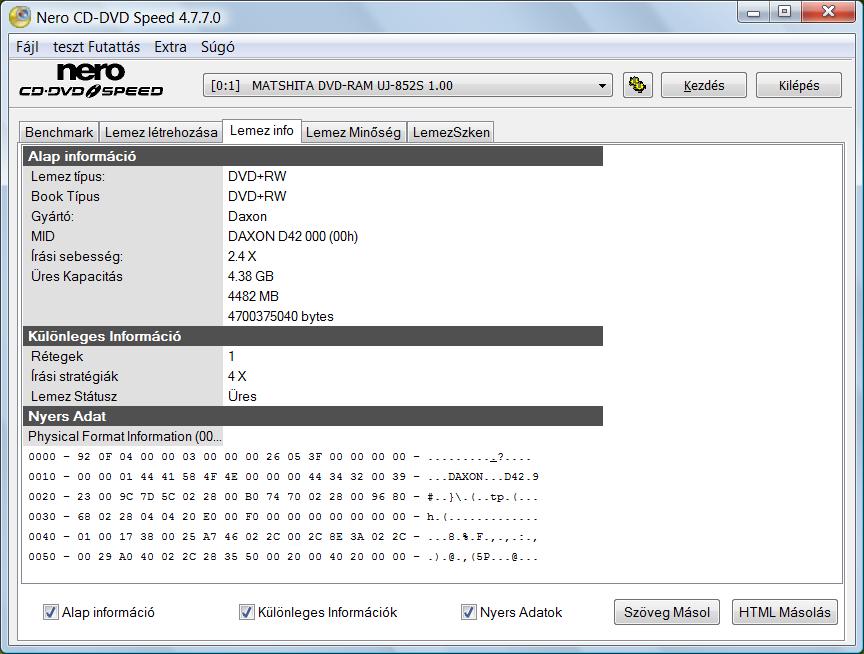Screen dimensions: 864x654
Task: Open the Extra menu
Action: (170, 47)
